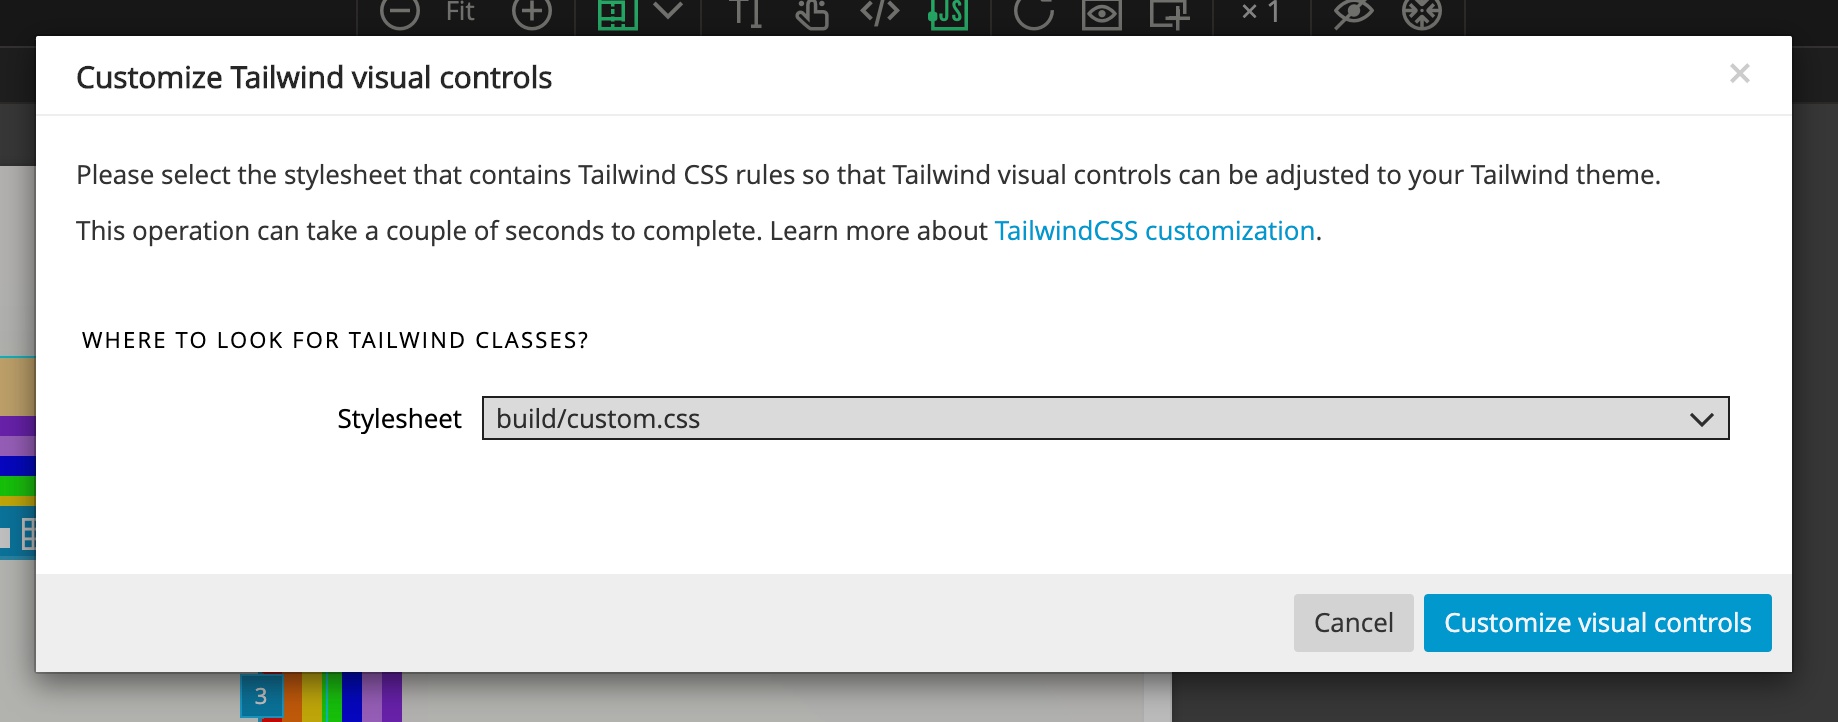
Task: Close the Customize Tailwind dialog with X
Action: [1739, 74]
